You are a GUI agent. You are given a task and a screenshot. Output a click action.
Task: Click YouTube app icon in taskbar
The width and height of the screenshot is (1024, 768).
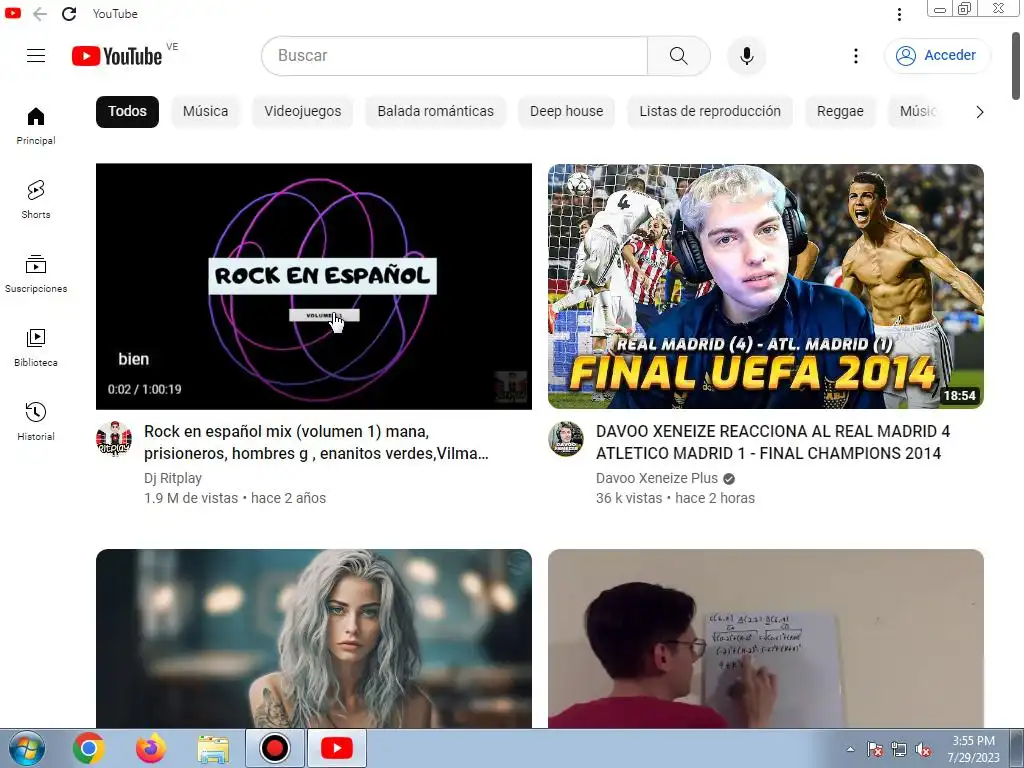337,748
